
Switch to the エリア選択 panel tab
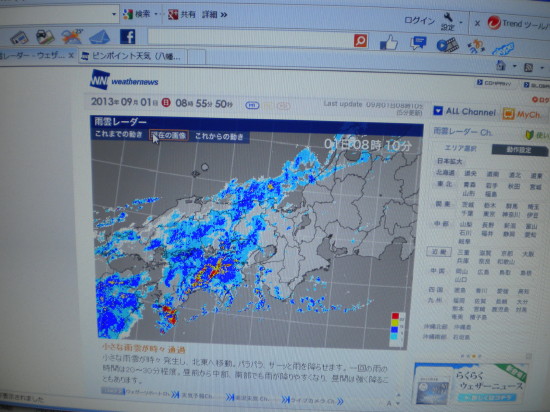pos(461,148)
